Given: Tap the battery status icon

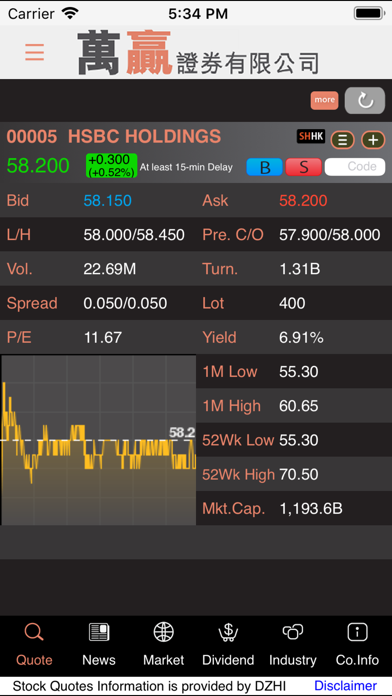Looking at the screenshot, I should coord(368,13).
